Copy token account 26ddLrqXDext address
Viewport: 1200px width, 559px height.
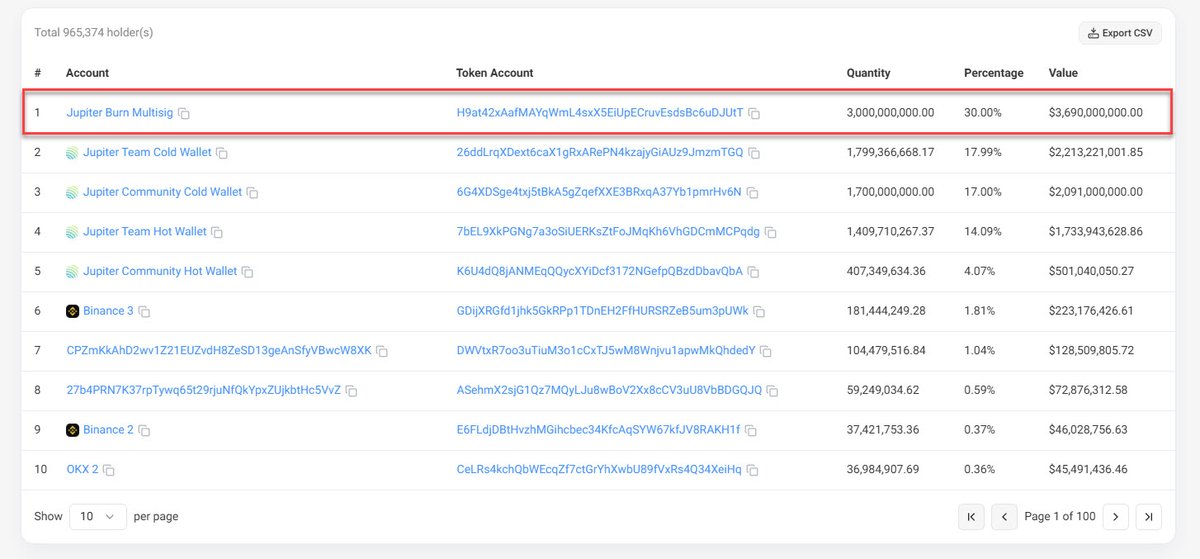[x=754, y=153]
